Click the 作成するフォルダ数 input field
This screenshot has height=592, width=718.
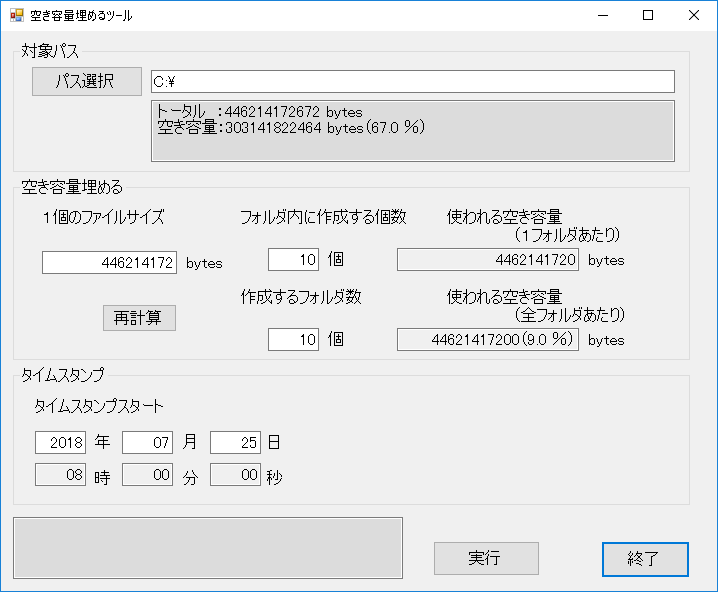[293, 339]
